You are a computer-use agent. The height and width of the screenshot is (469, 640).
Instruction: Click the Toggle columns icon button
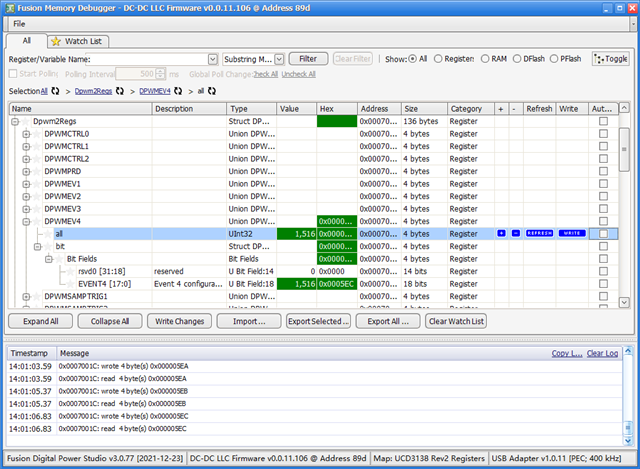pos(611,59)
